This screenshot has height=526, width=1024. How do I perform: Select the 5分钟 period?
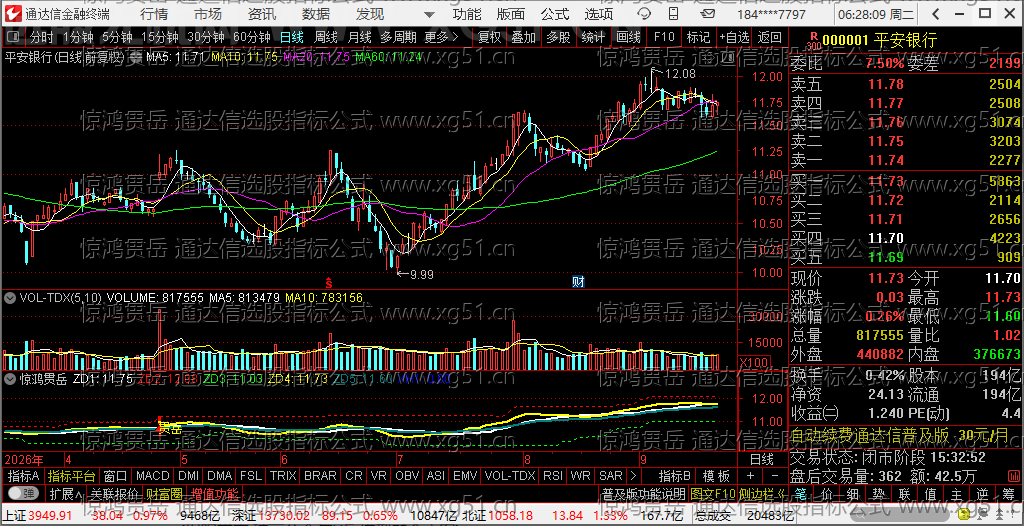116,37
